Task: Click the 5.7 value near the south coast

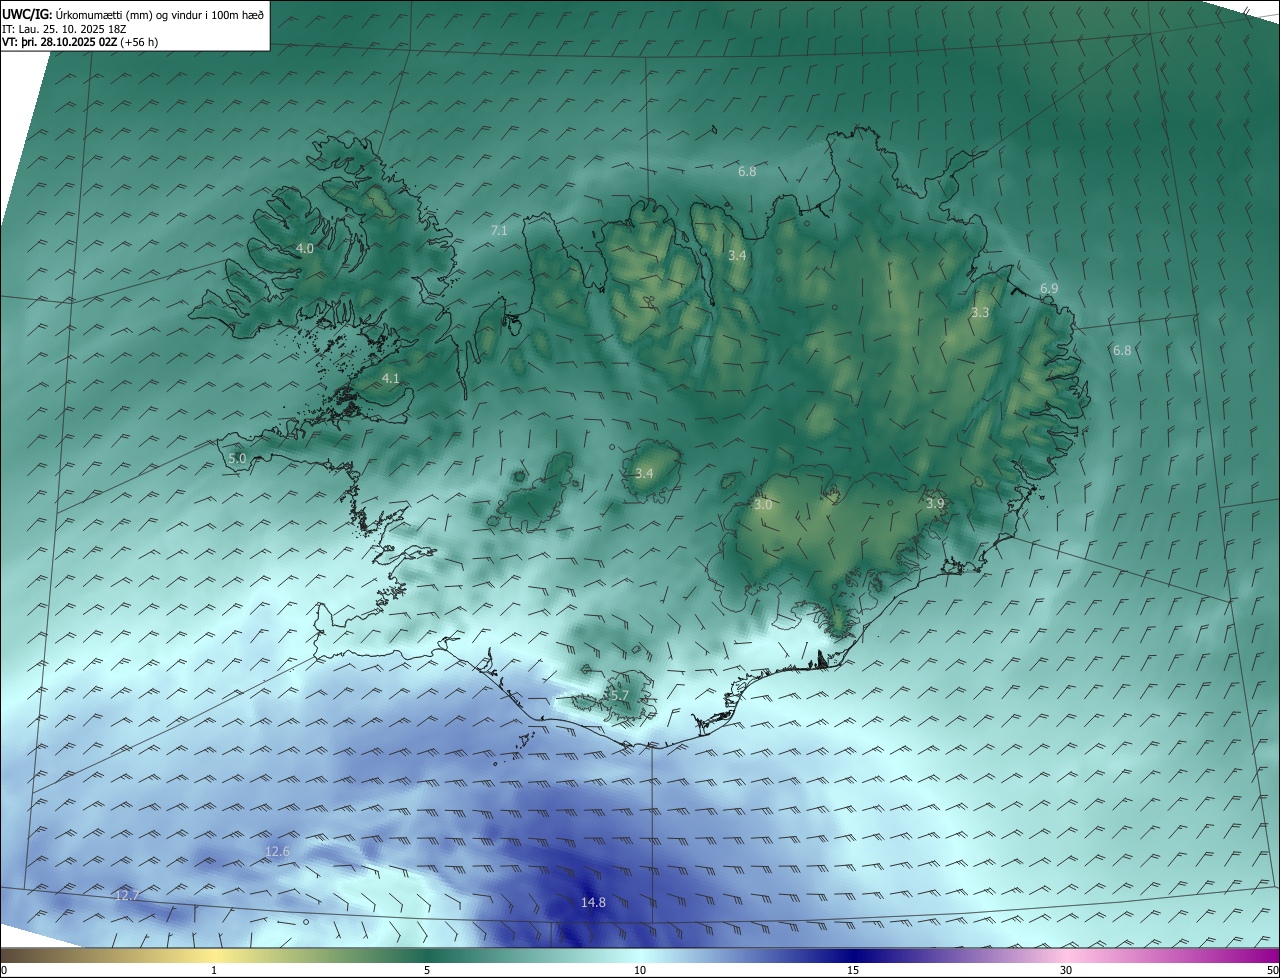Action: (x=619, y=695)
